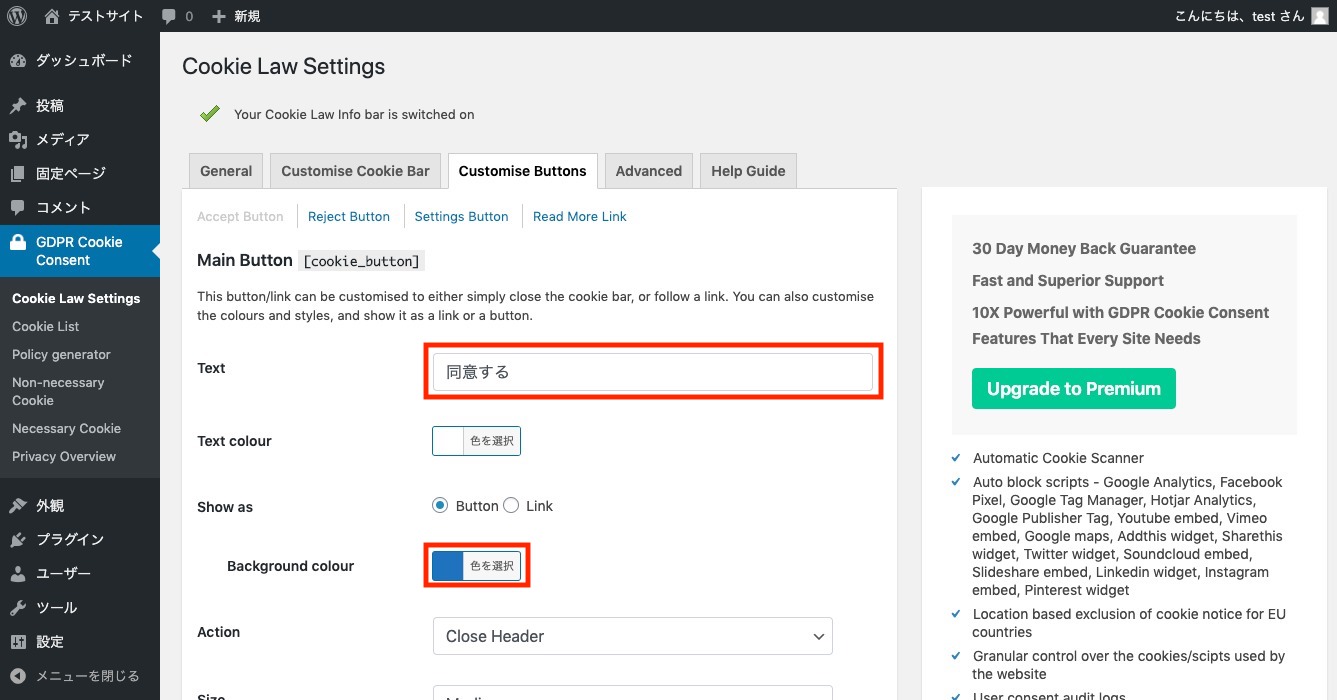Click the ツール wrench icon
This screenshot has height=700, width=1337.
click(x=18, y=607)
